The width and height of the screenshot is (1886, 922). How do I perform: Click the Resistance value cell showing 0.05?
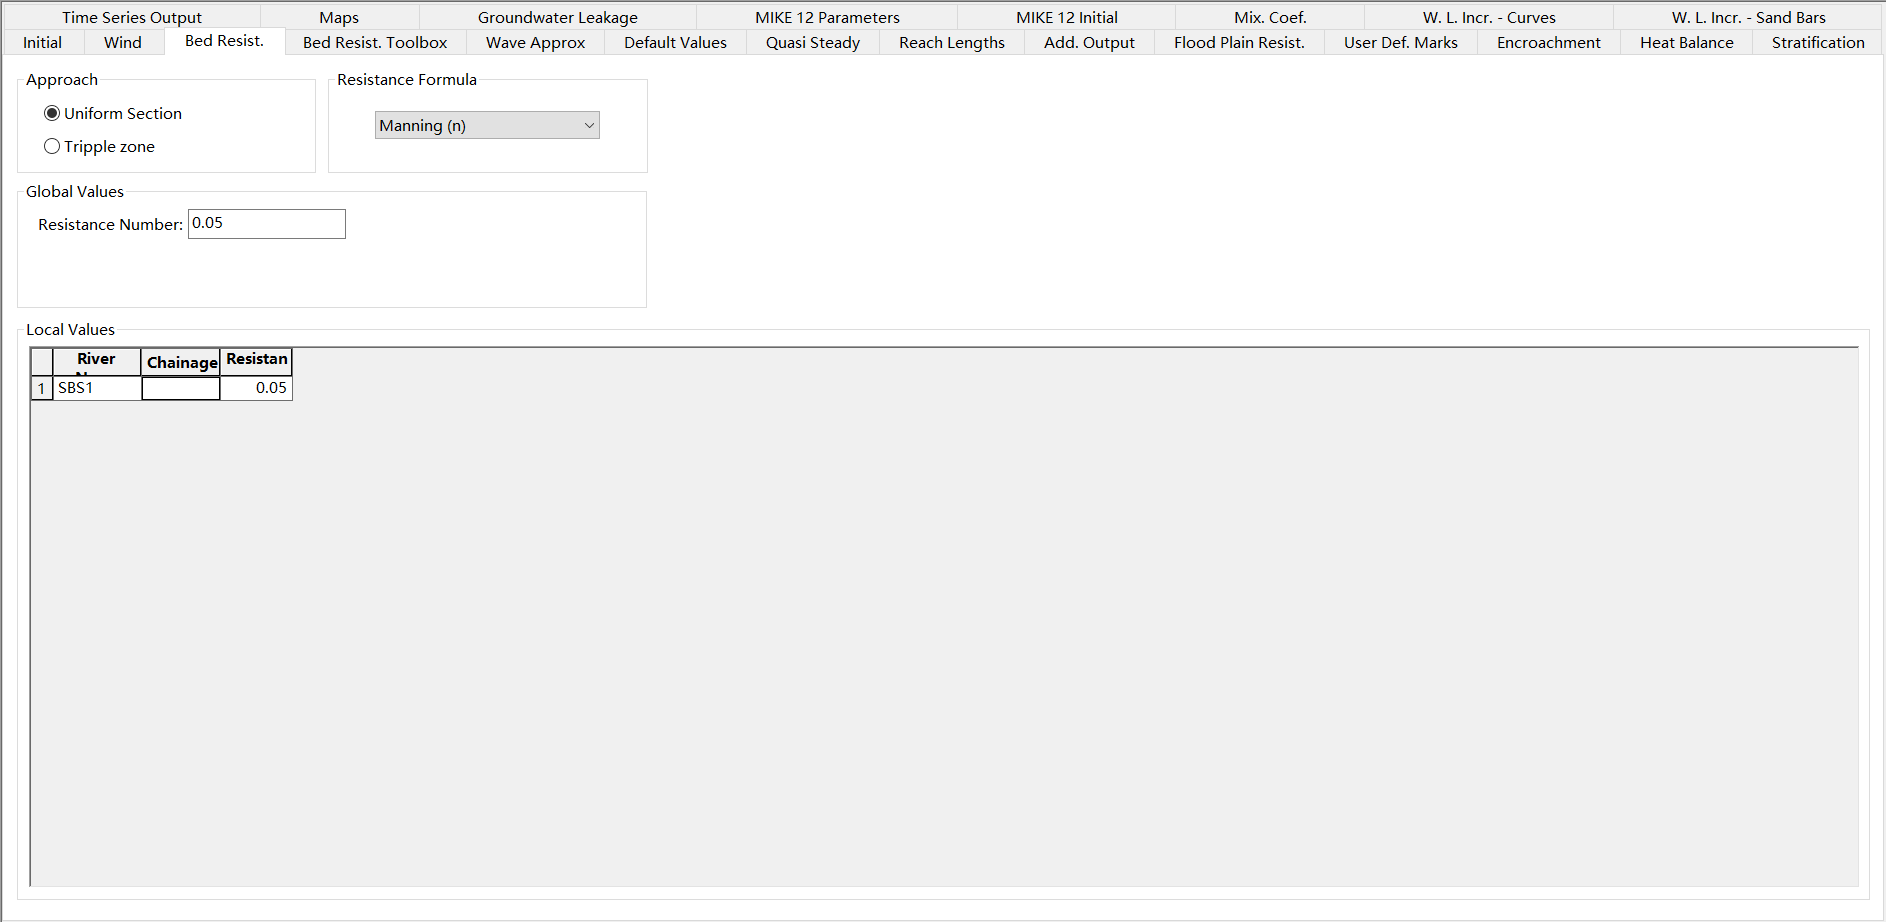pos(256,389)
